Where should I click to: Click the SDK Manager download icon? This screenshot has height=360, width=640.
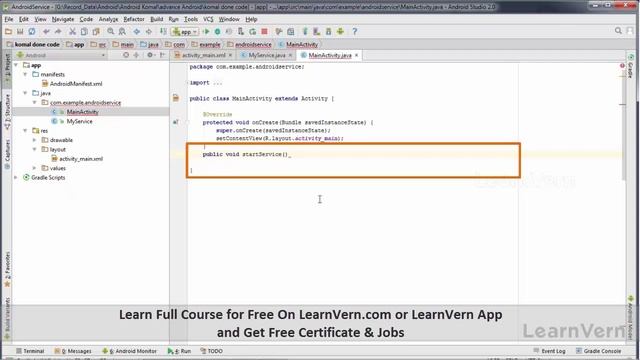[x=328, y=31]
